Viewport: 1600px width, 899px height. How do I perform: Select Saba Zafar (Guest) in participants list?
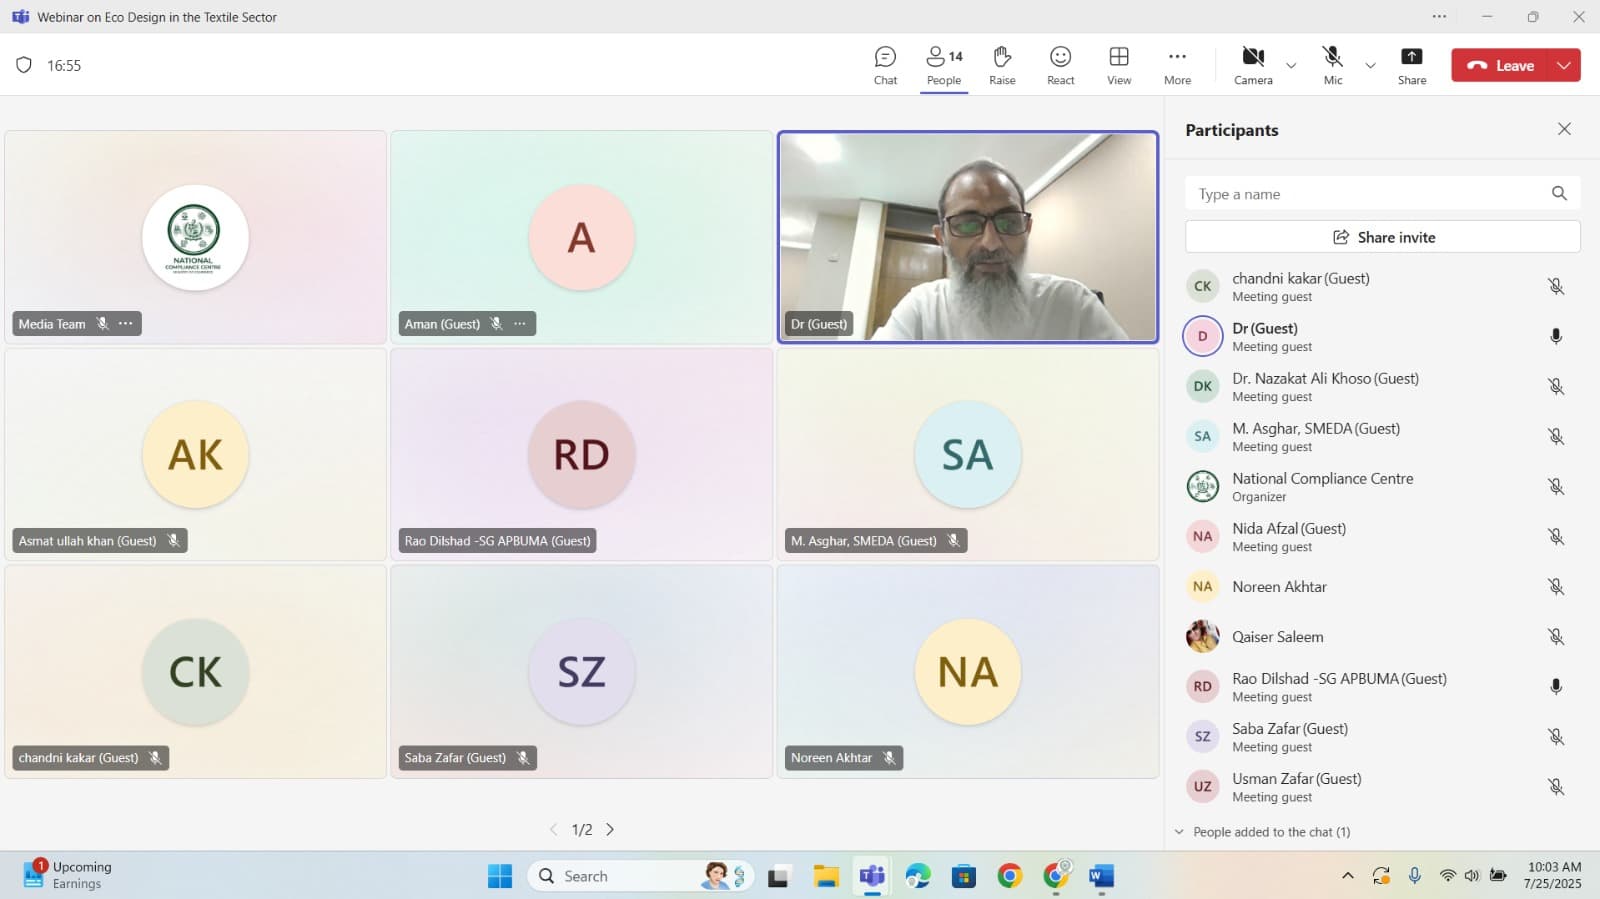point(1380,736)
